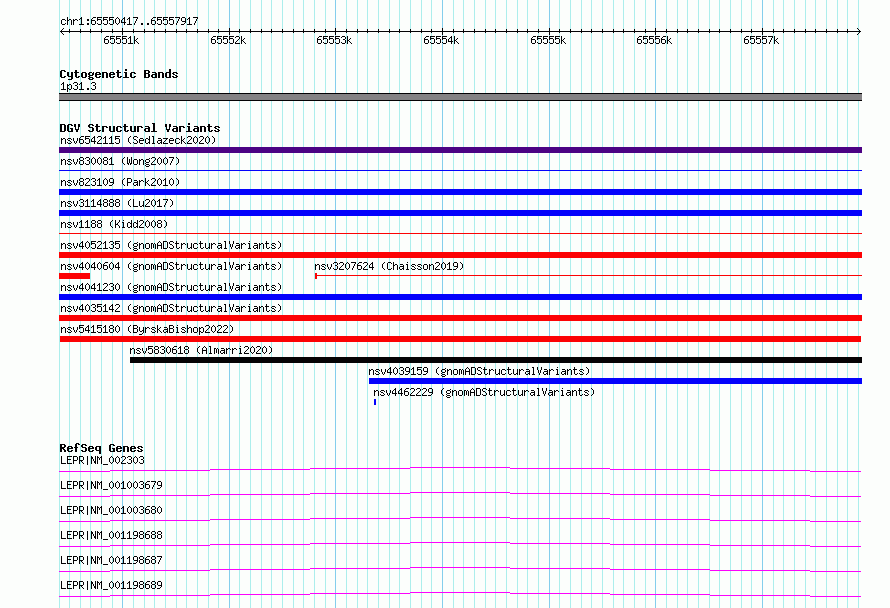Click the DGV Structural Variants track heading
Viewport: 890px width, 608px height.
point(140,128)
